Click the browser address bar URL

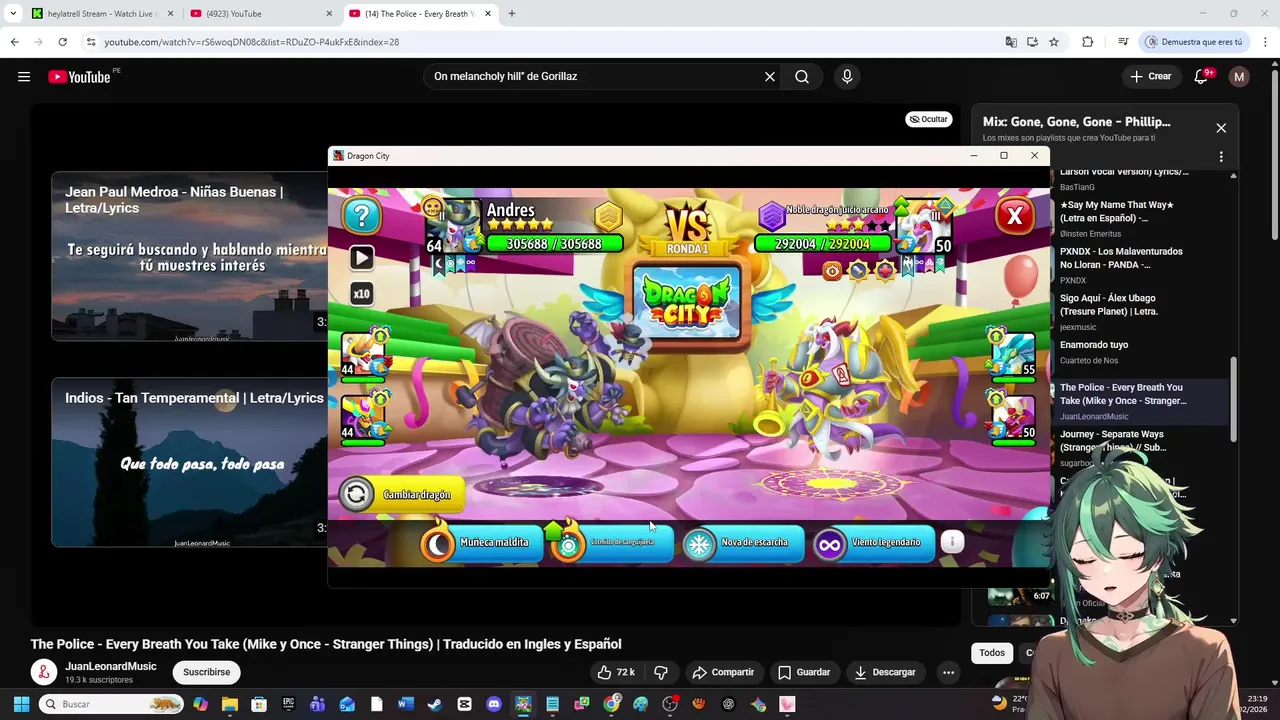252,42
